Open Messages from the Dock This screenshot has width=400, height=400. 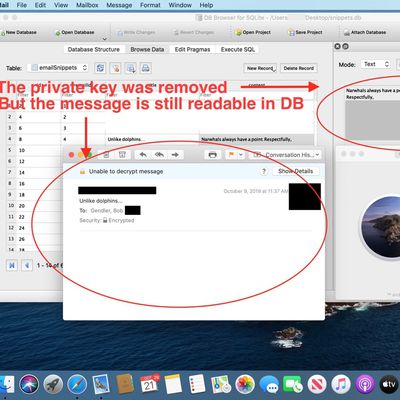pyautogui.click(x=269, y=385)
